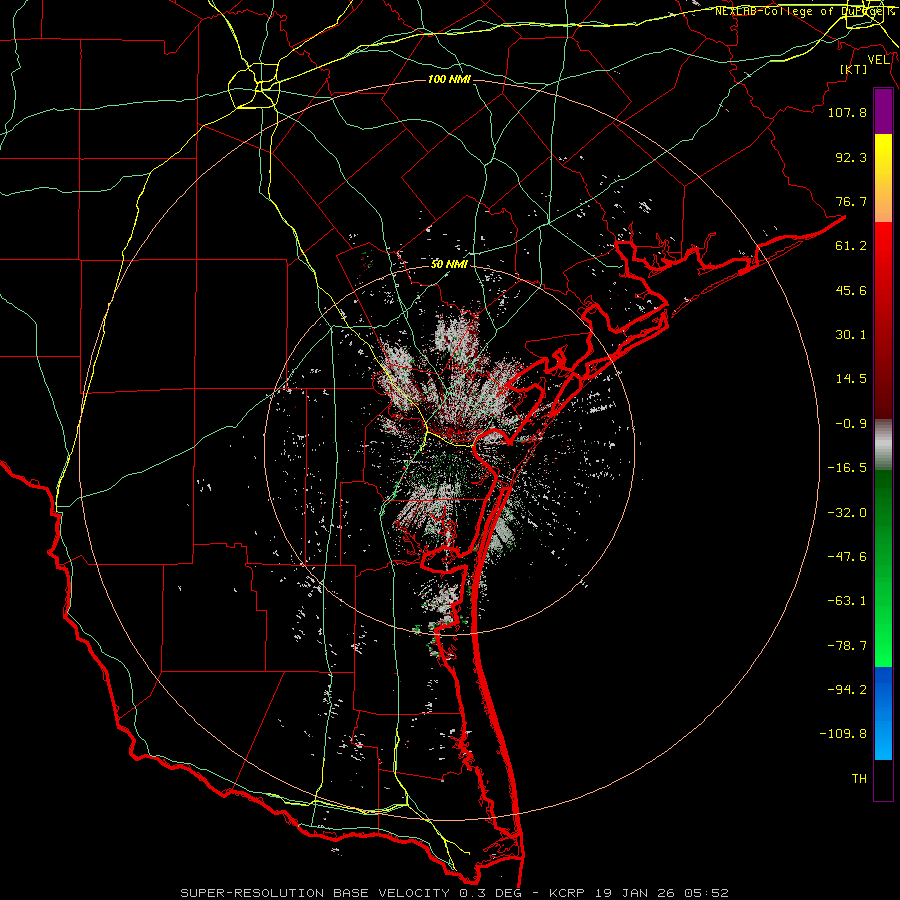Select the -63.1 legend value
The width and height of the screenshot is (900, 900).
click(847, 601)
